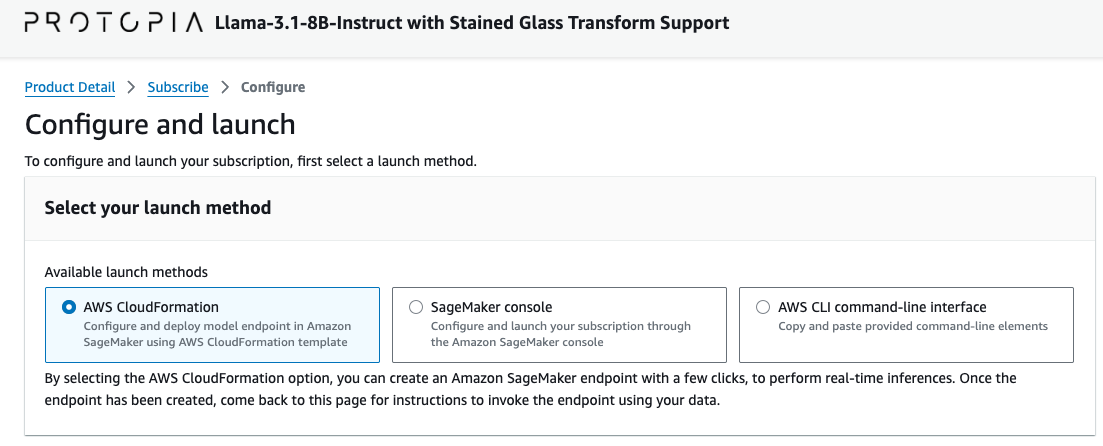Click the CloudFormation explanation paragraph below options

pos(530,390)
